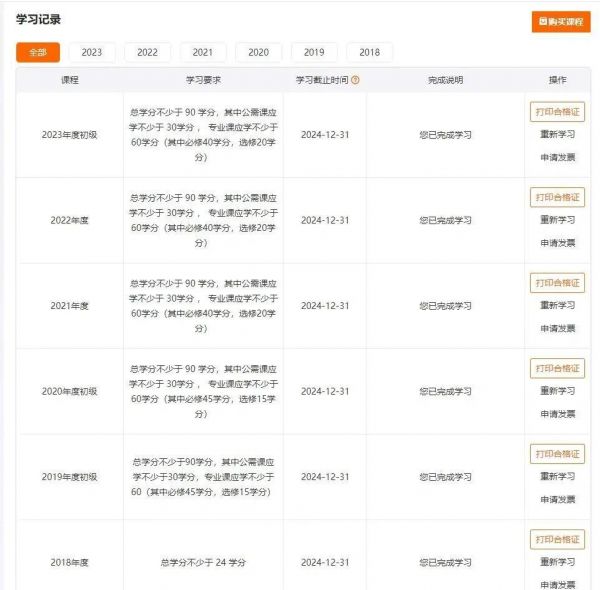The width and height of the screenshot is (600, 590).
Task: Switch to the 2023 year tab
Action: pyautogui.click(x=92, y=52)
